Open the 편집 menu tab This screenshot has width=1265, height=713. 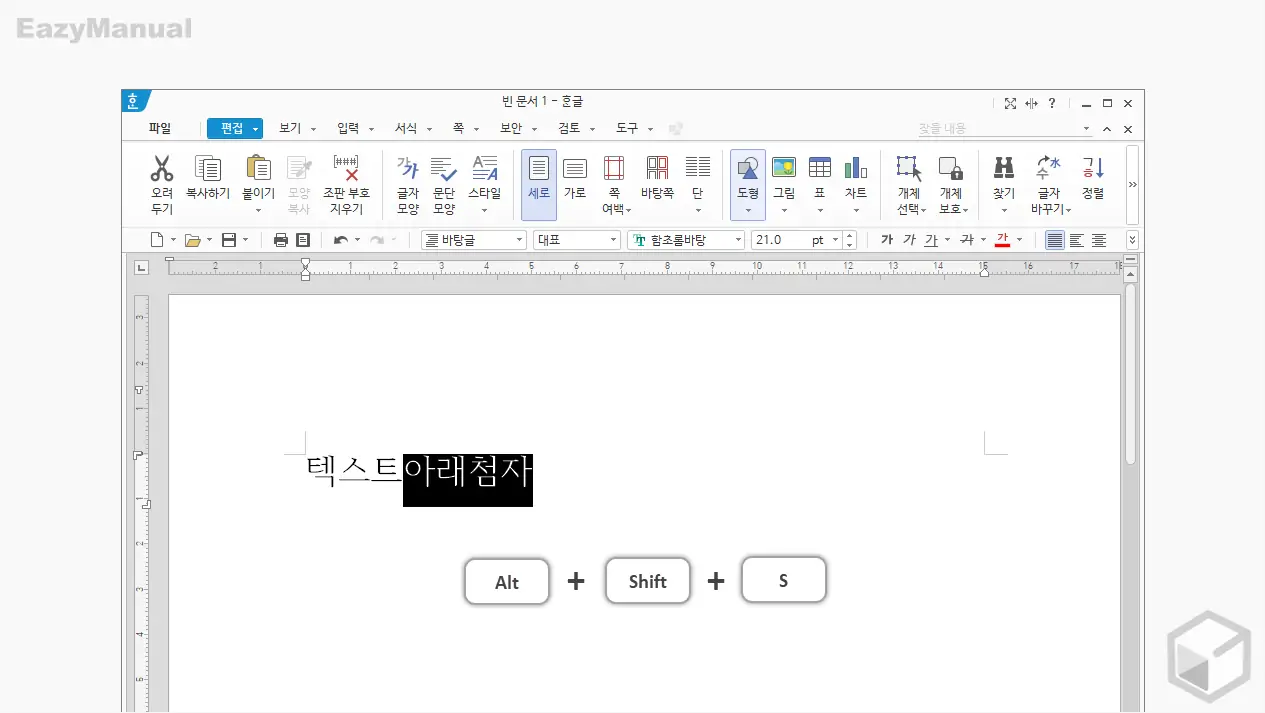coord(235,128)
